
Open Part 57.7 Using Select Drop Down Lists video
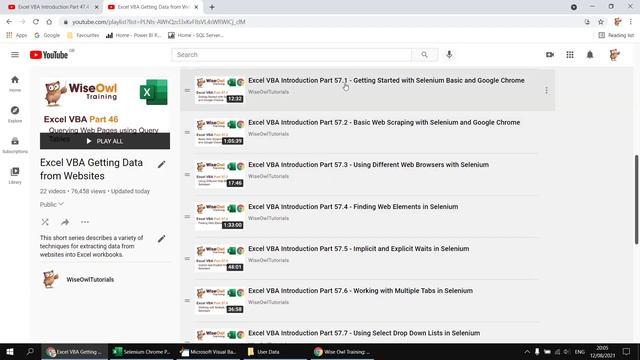(x=364, y=333)
